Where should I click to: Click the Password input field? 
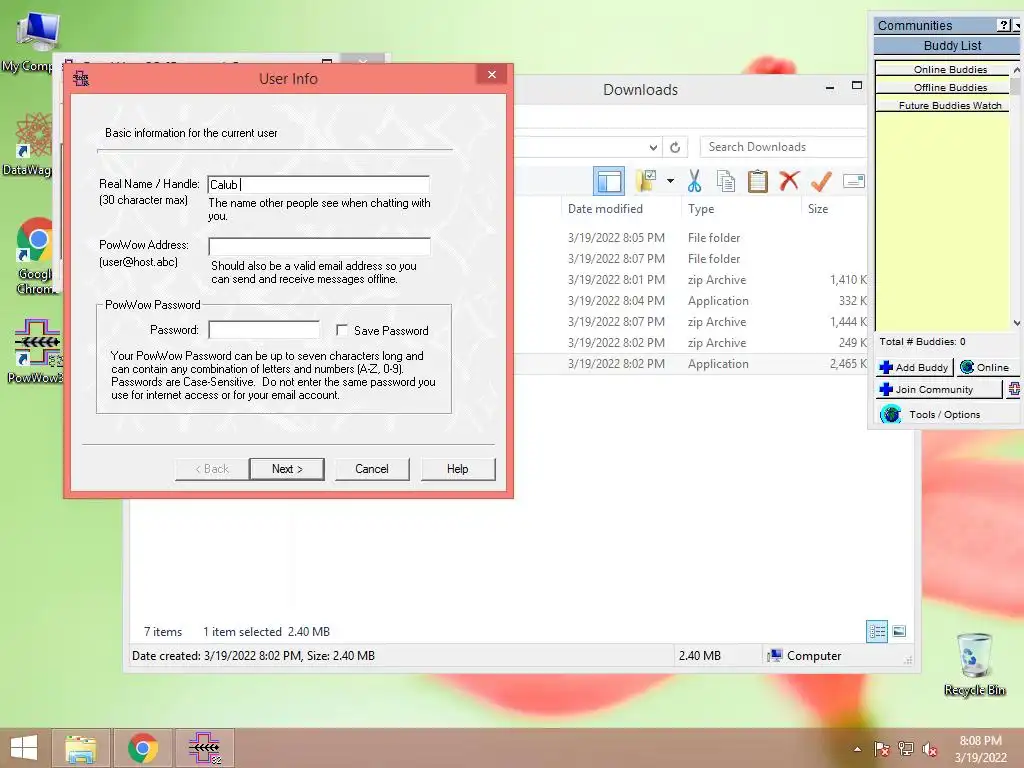264,330
